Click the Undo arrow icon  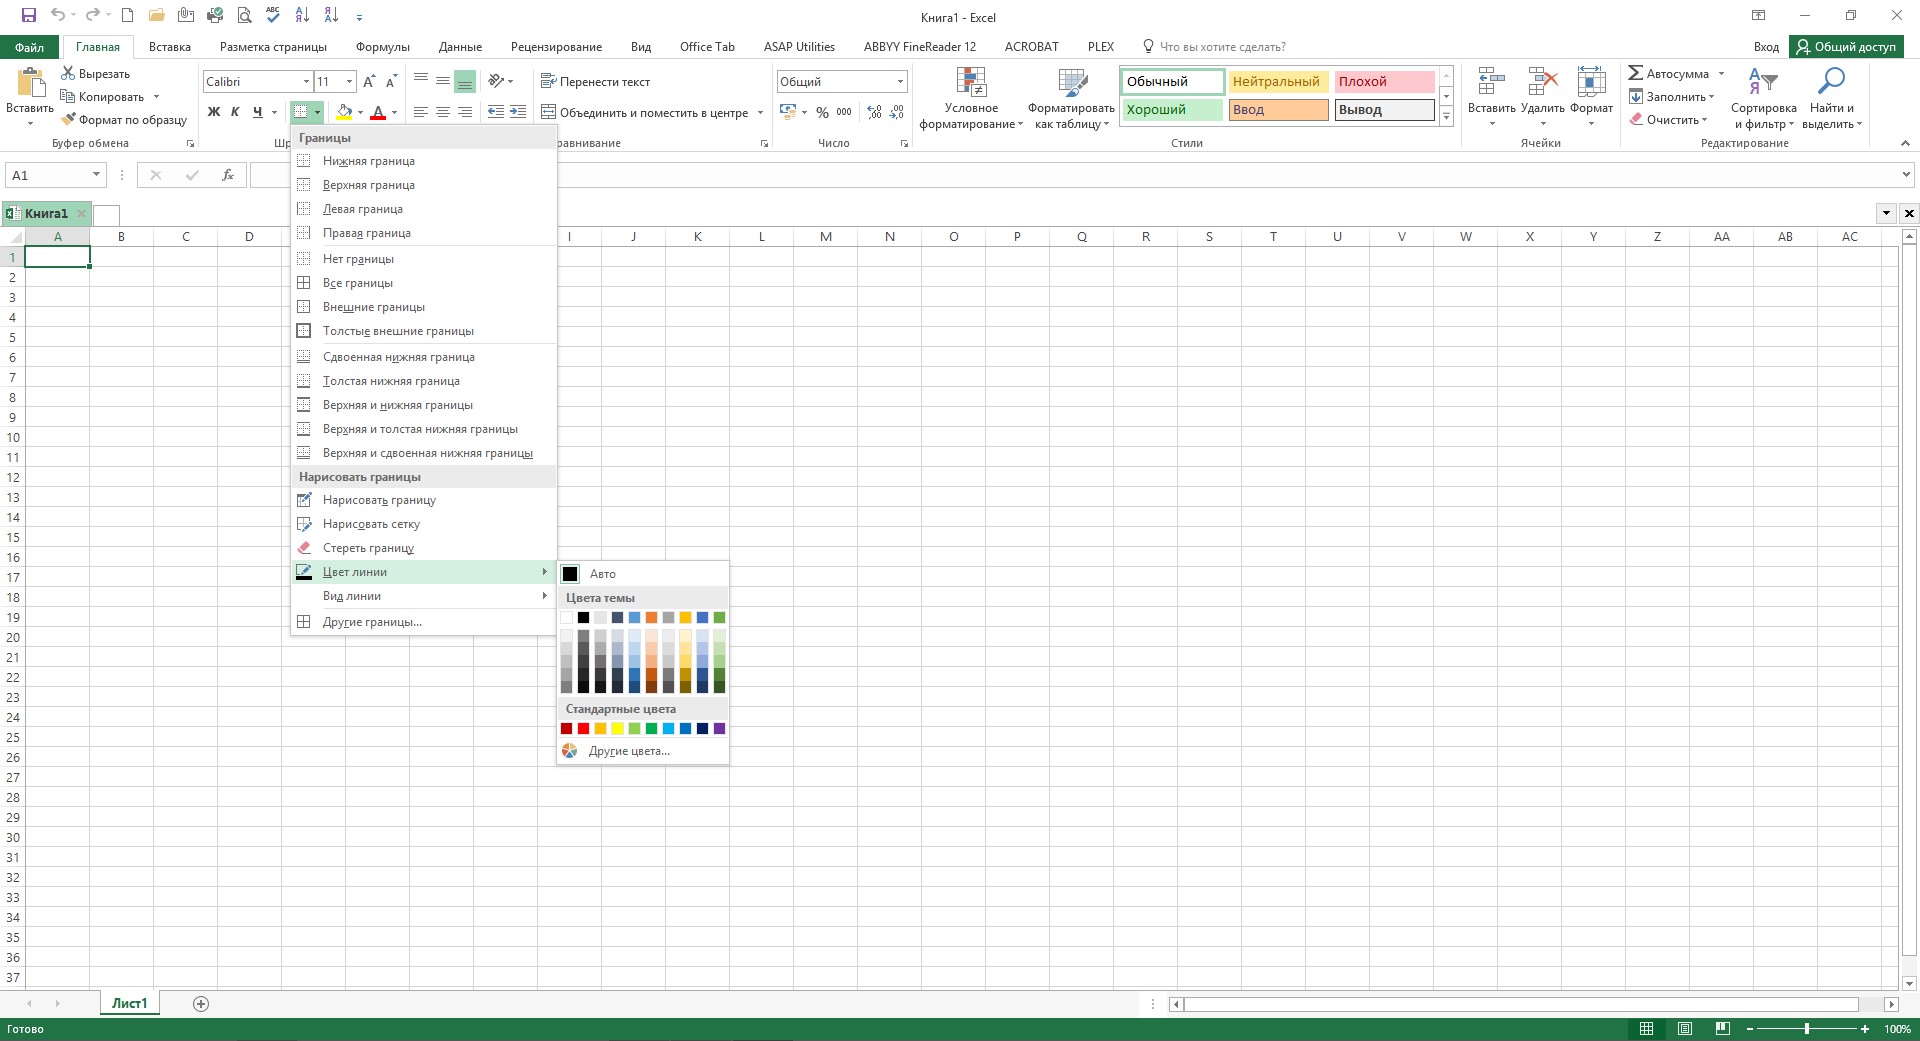point(58,16)
